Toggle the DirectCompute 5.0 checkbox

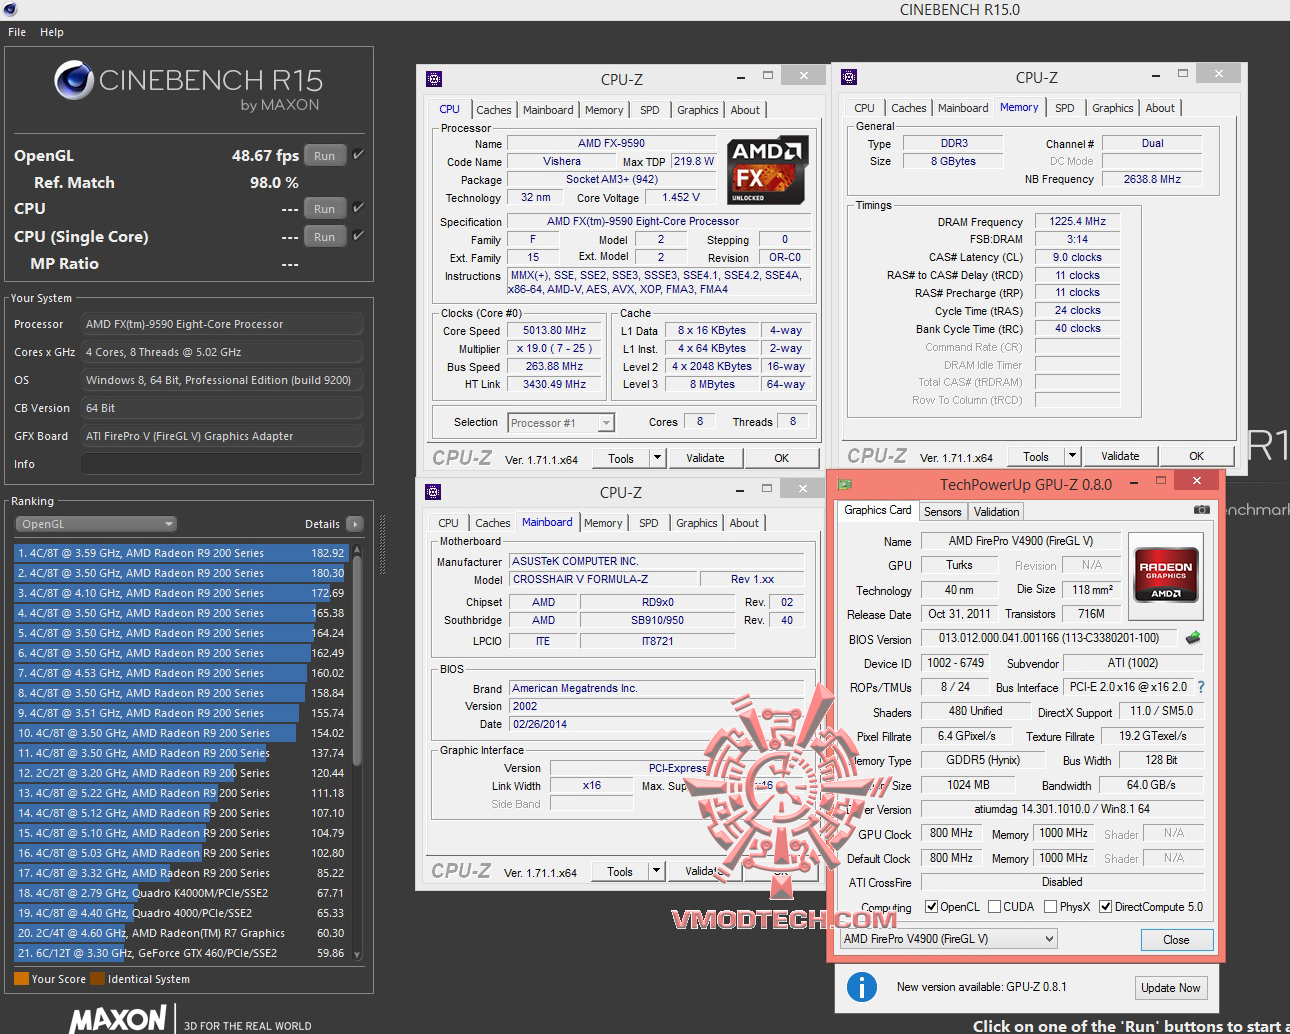click(1106, 907)
